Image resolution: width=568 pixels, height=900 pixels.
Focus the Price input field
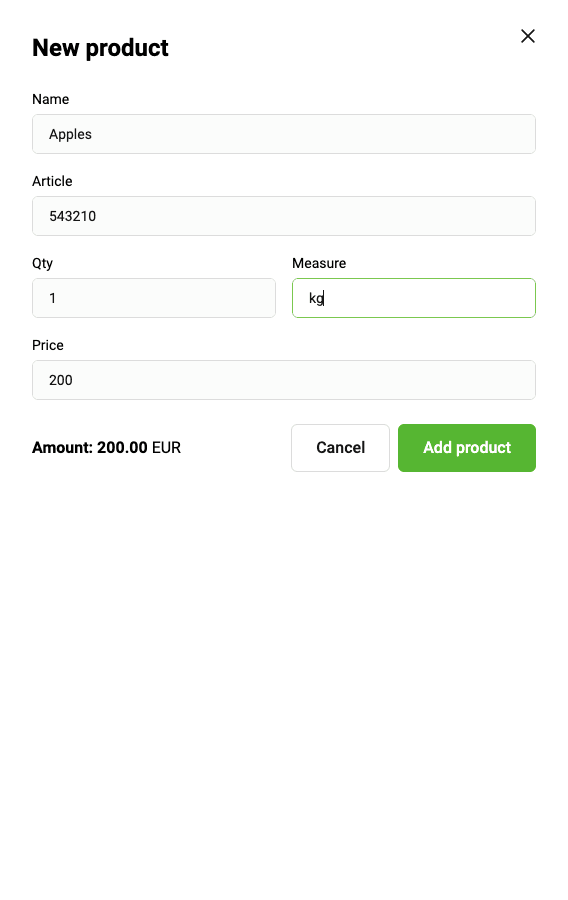coord(284,381)
